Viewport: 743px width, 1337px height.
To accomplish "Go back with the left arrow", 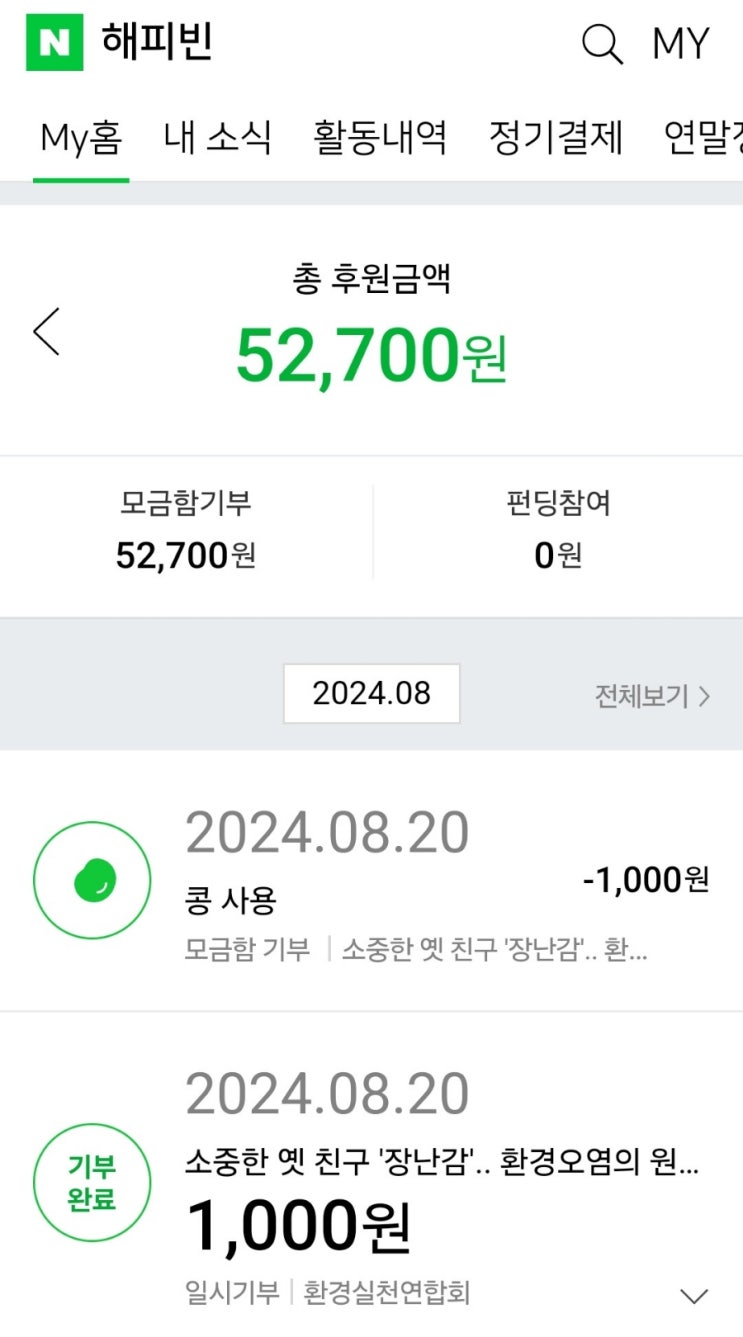I will click(x=47, y=332).
